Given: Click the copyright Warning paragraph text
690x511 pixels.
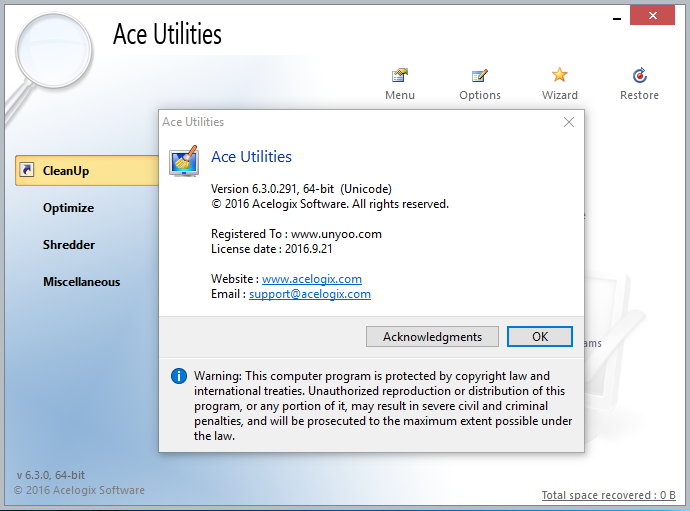Looking at the screenshot, I should [x=383, y=406].
